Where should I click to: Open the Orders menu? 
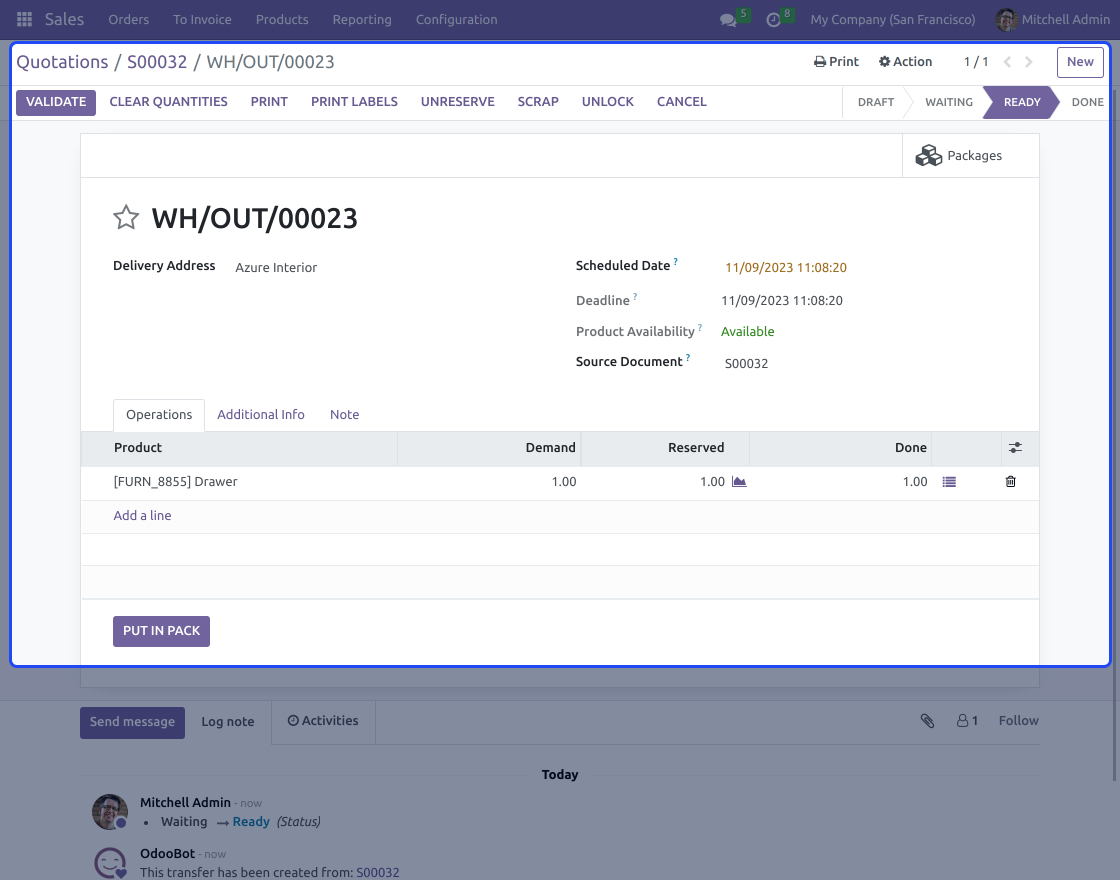pyautogui.click(x=129, y=19)
